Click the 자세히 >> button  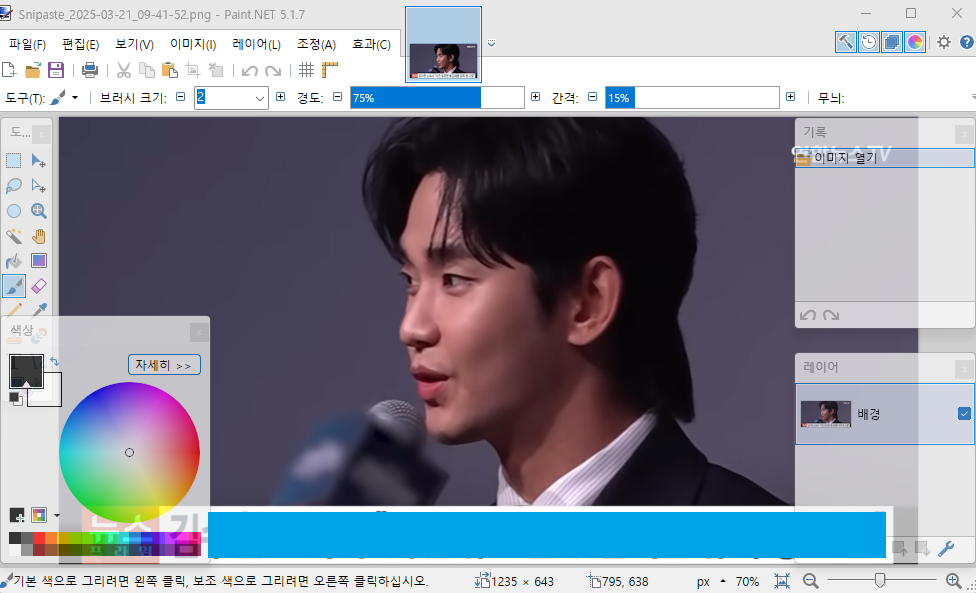click(x=164, y=365)
